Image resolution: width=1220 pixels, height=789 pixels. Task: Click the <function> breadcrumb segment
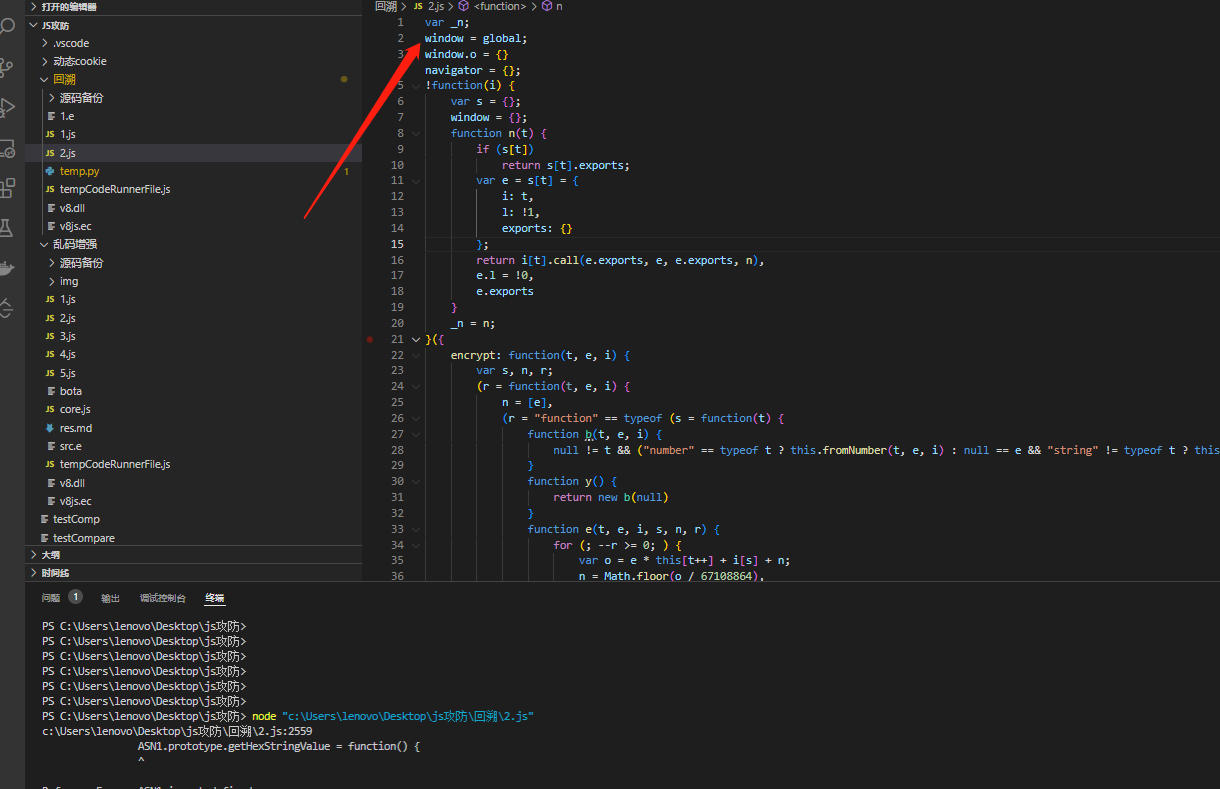pyautogui.click(x=500, y=6)
